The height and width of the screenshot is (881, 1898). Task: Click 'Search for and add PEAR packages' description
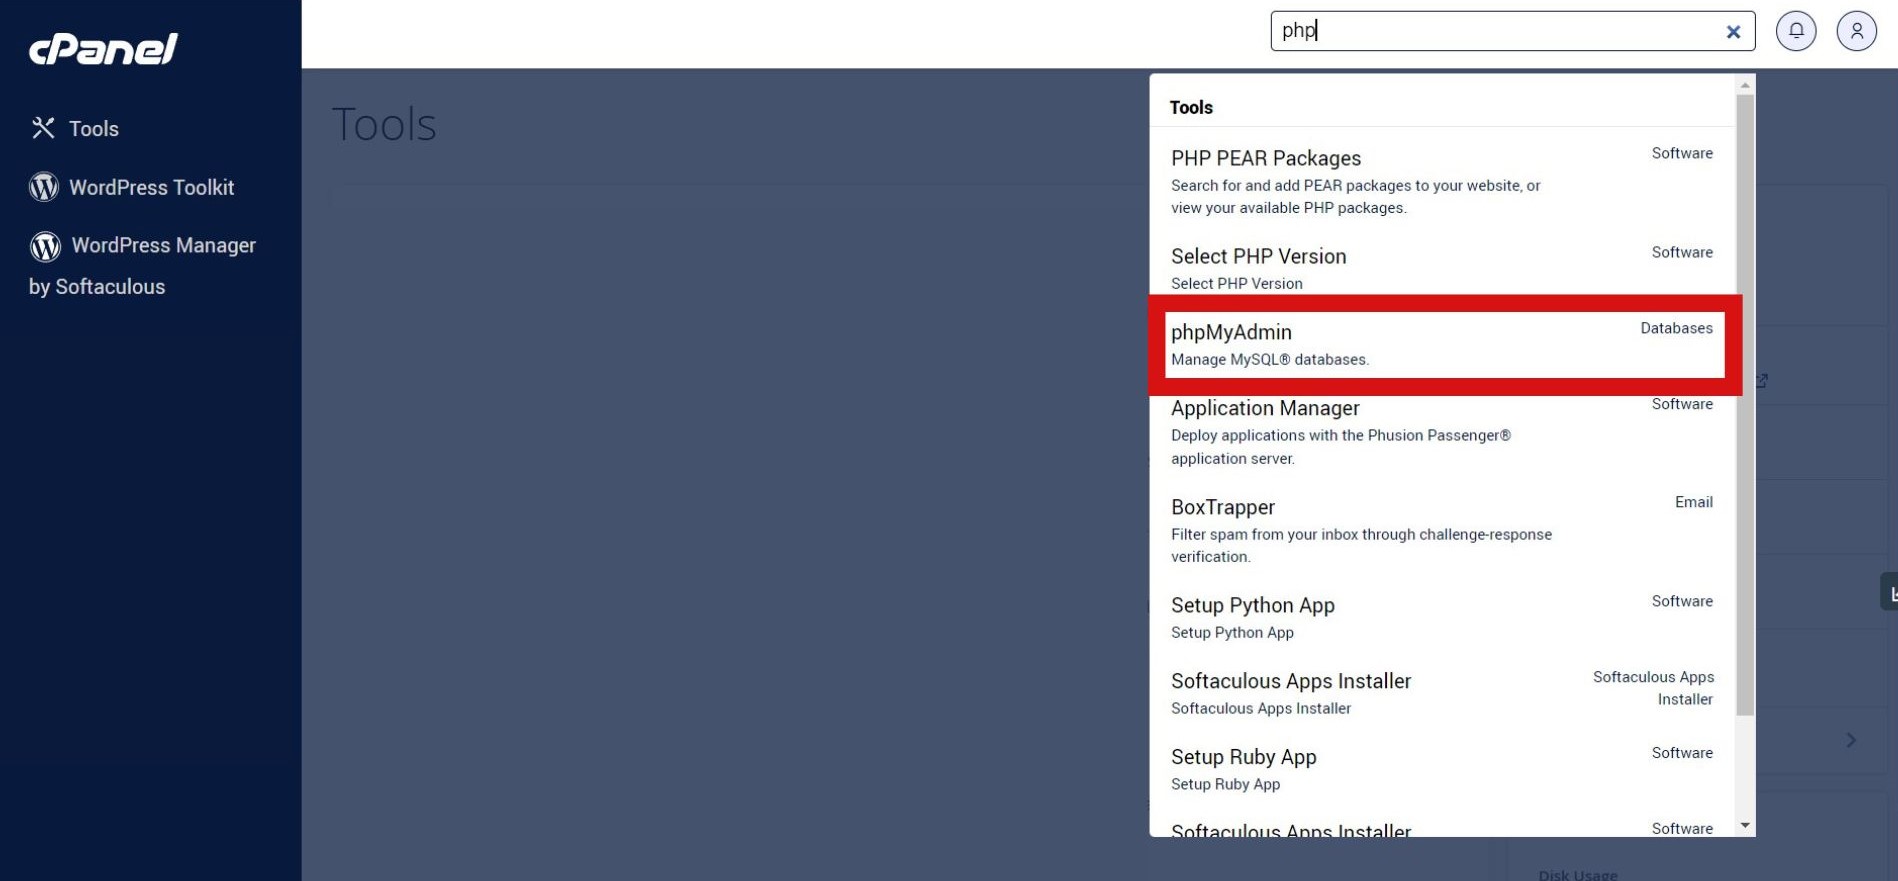point(1355,196)
